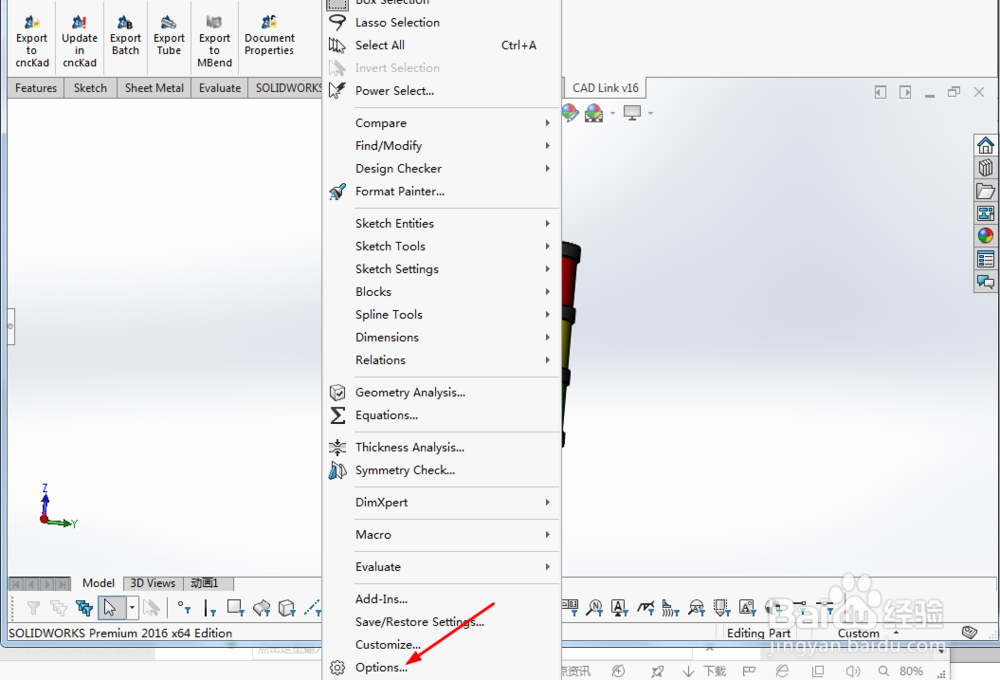The width and height of the screenshot is (1000, 680).
Task: Open the SOLIDWORKS Forum chat task pane tab
Action: 985,281
